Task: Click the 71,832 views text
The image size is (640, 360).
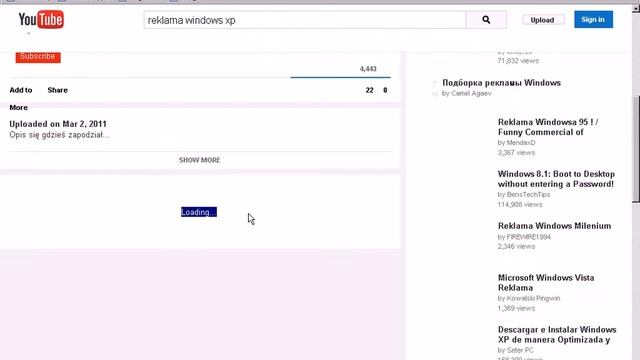Action: click(x=518, y=61)
